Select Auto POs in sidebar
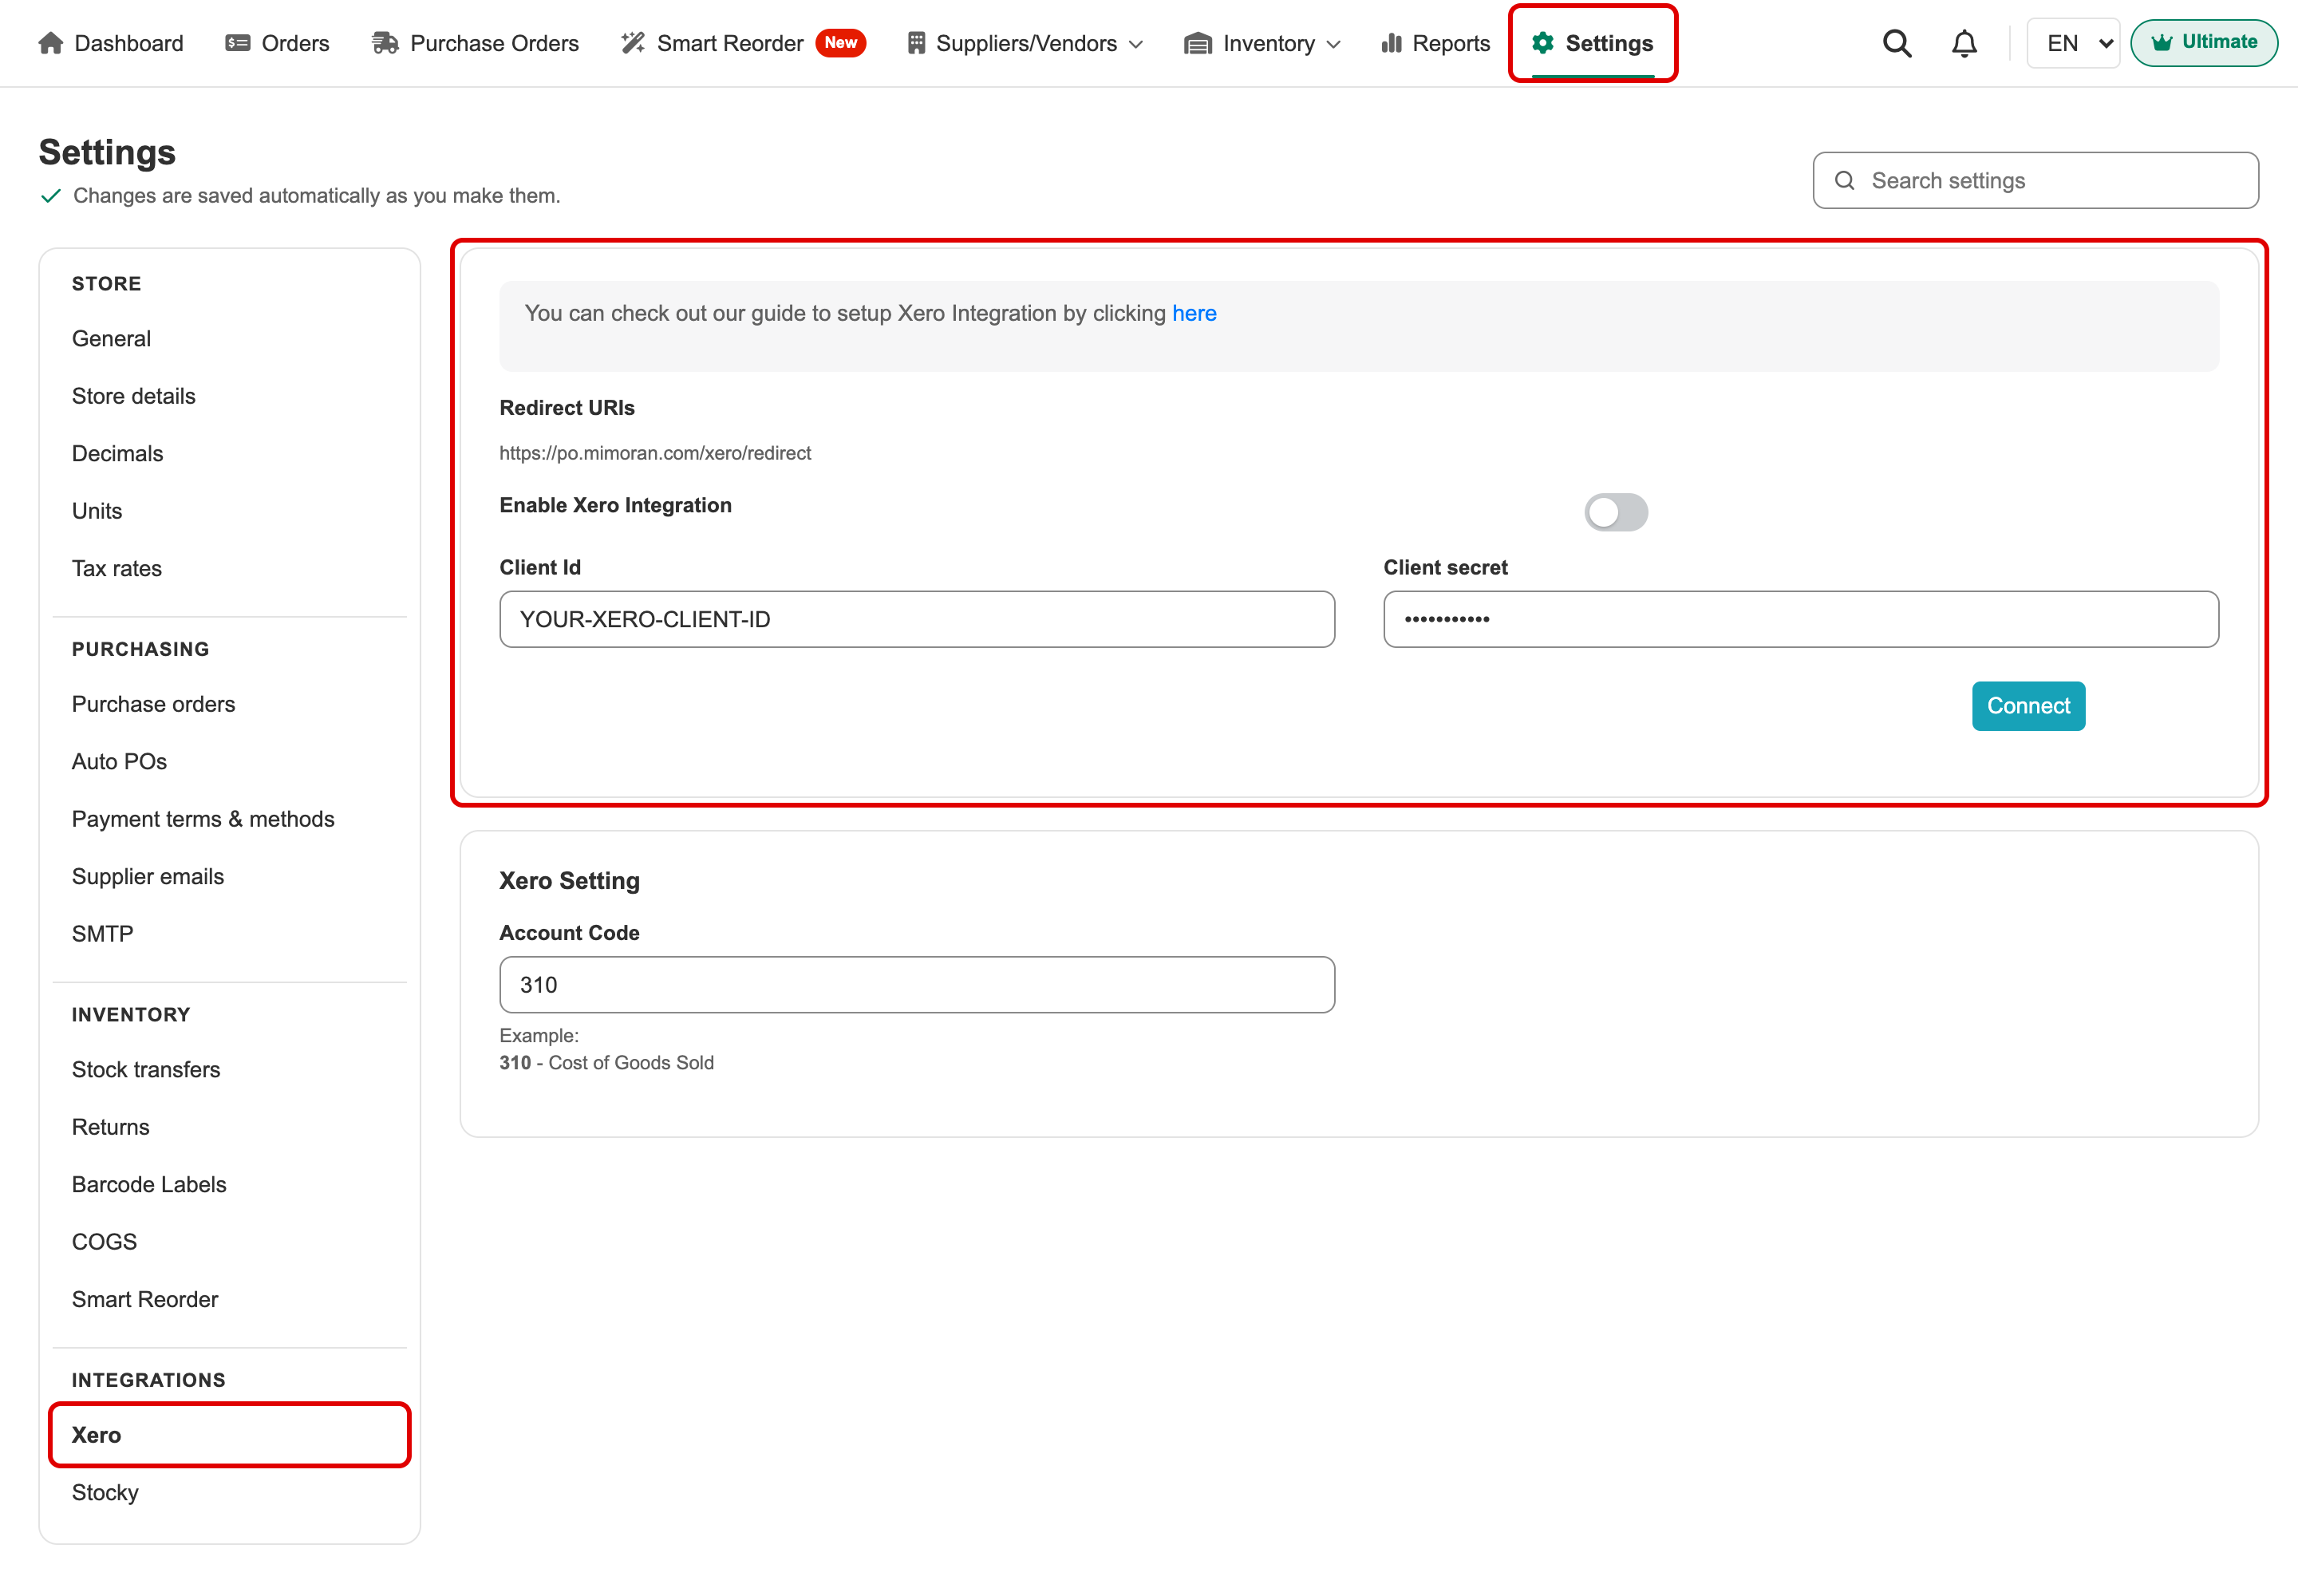 [x=119, y=761]
